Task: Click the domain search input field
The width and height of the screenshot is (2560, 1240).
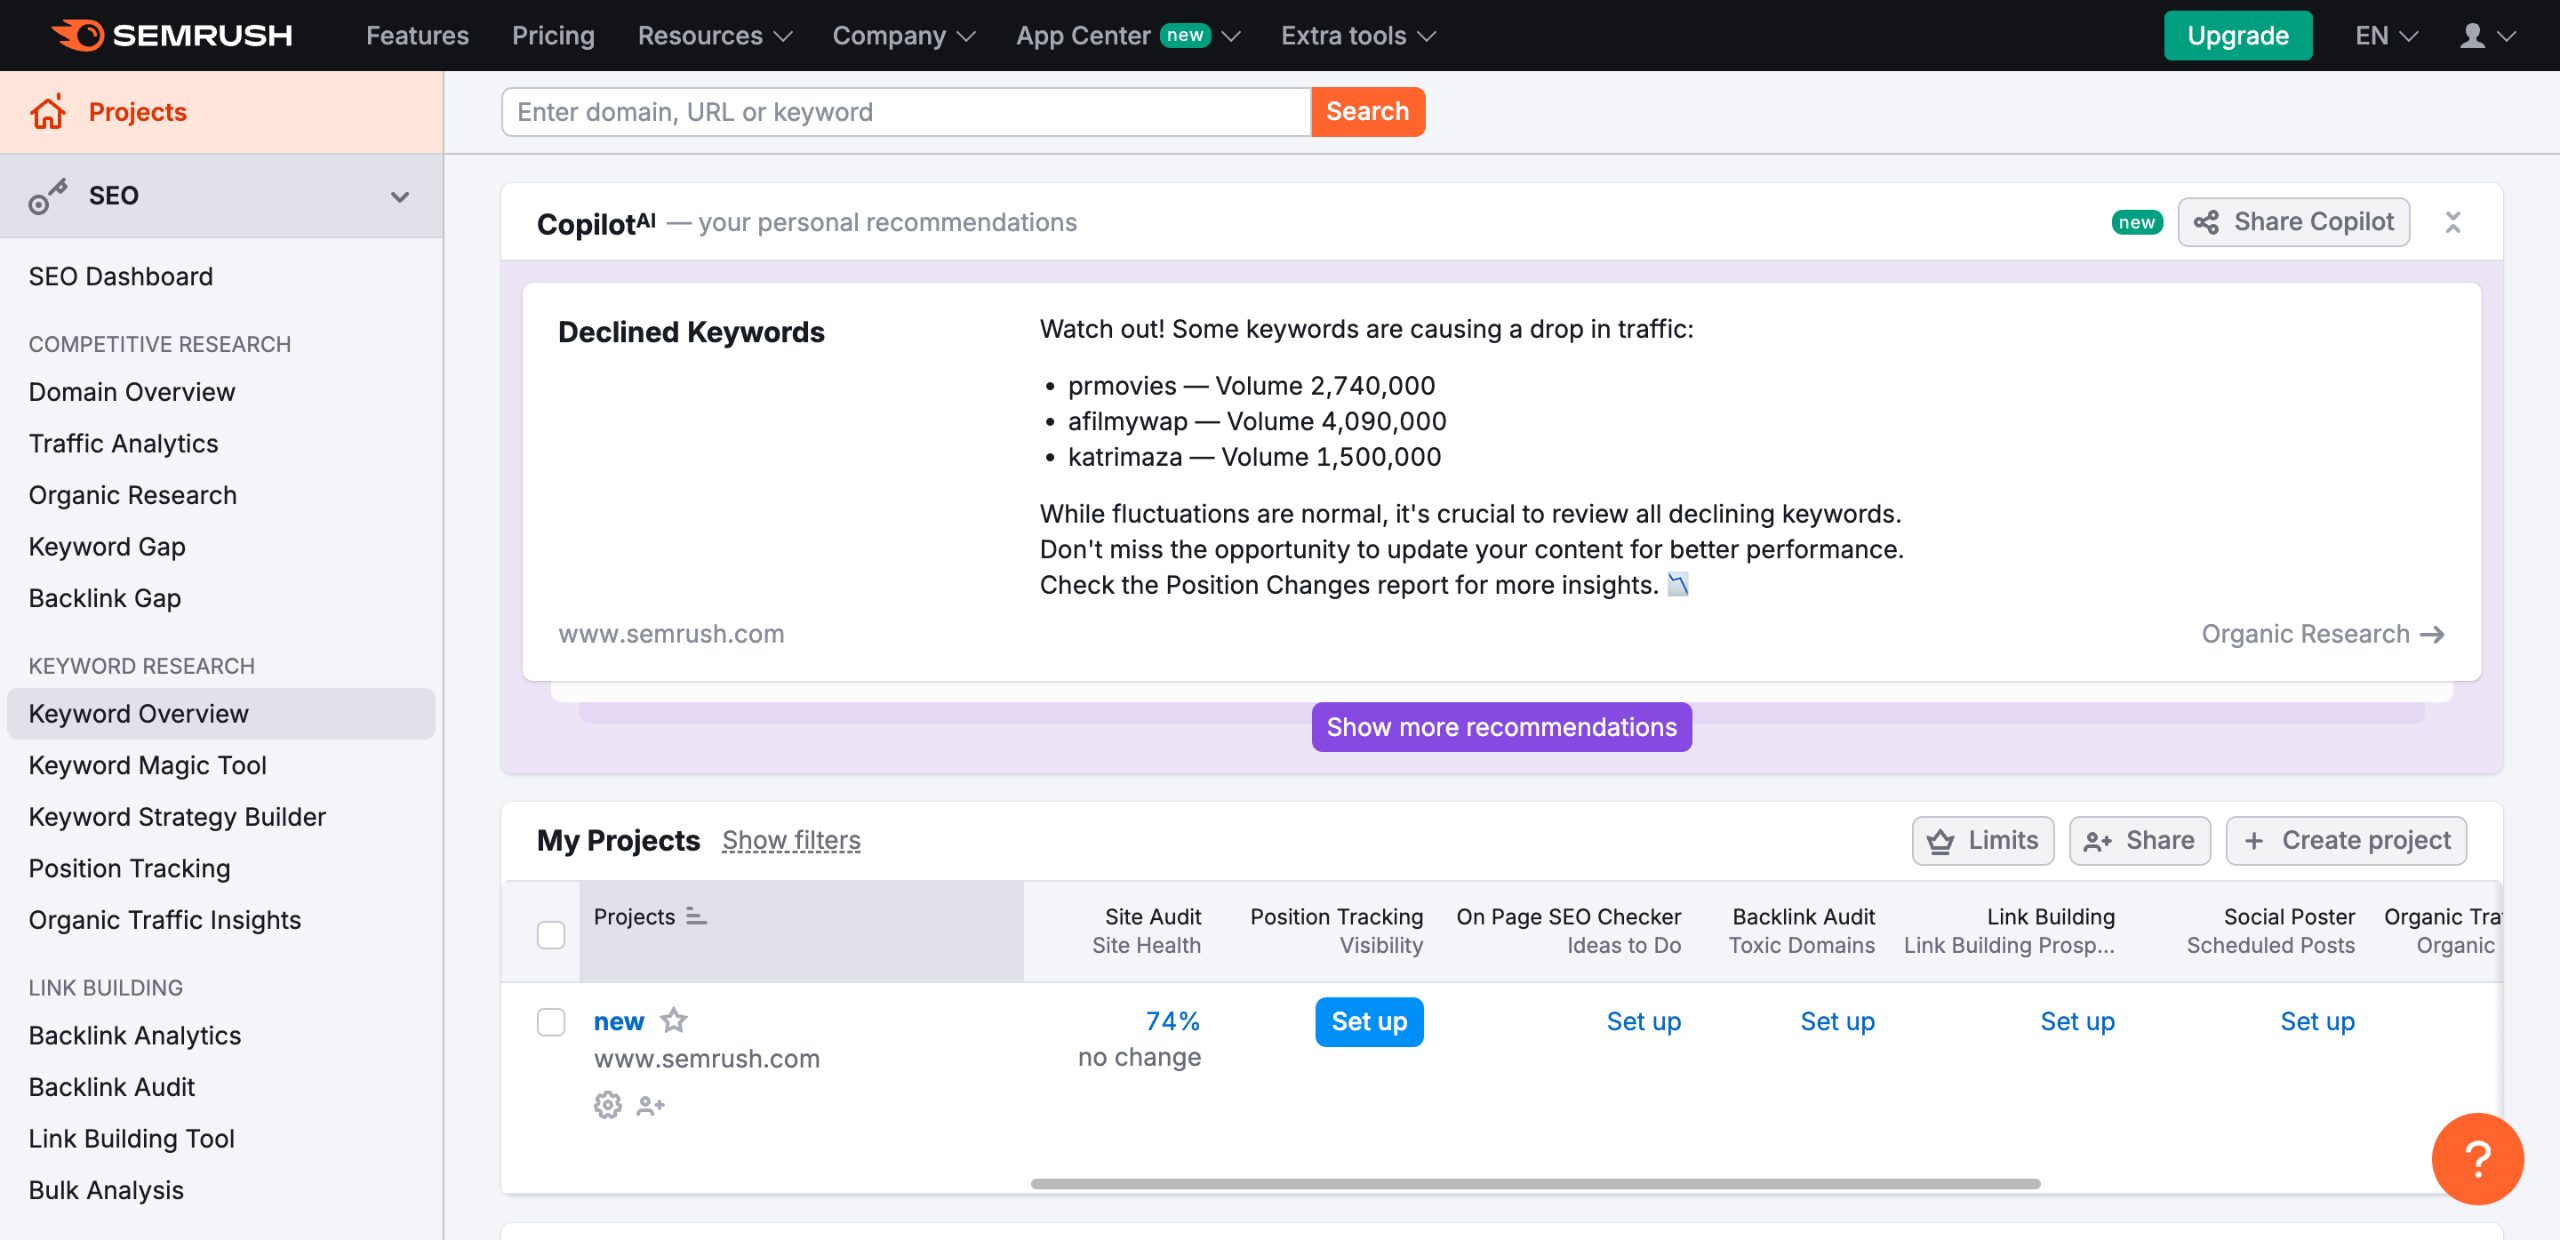Action: pos(905,112)
